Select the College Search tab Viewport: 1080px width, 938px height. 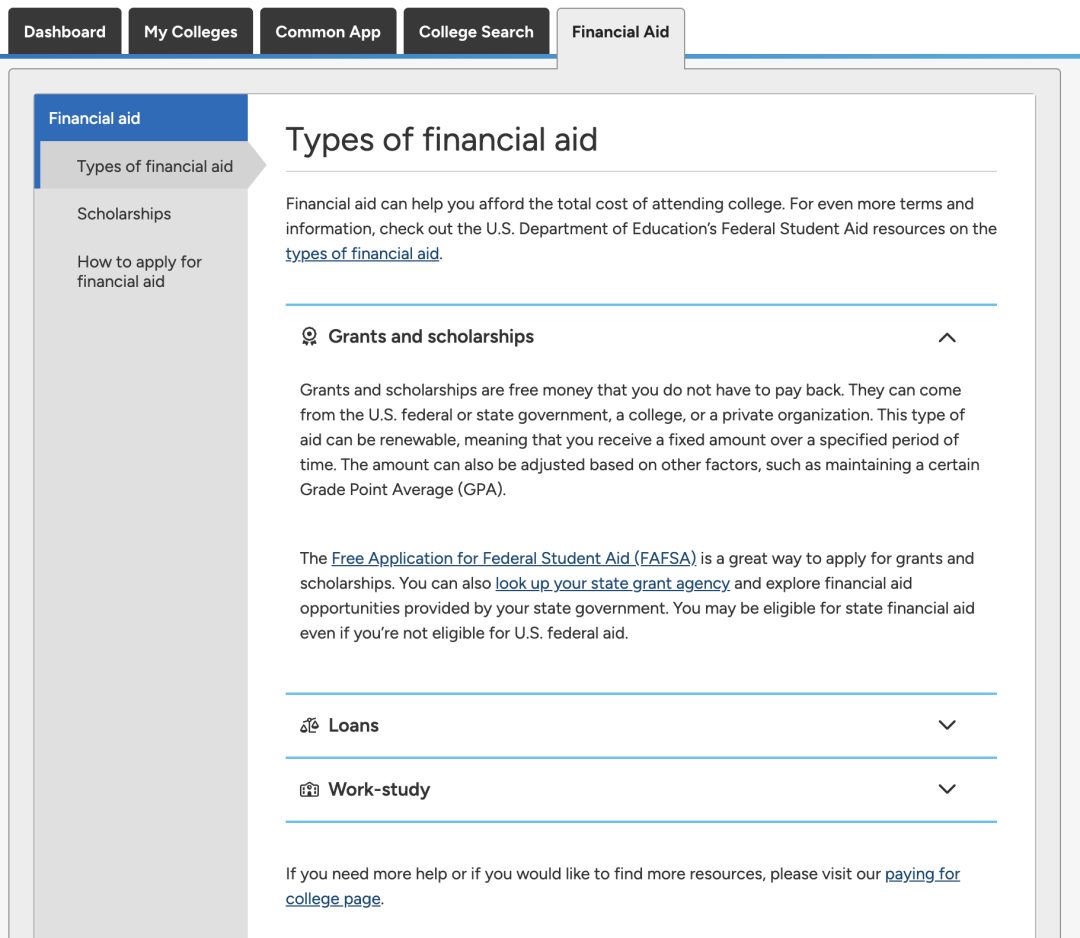(x=476, y=32)
